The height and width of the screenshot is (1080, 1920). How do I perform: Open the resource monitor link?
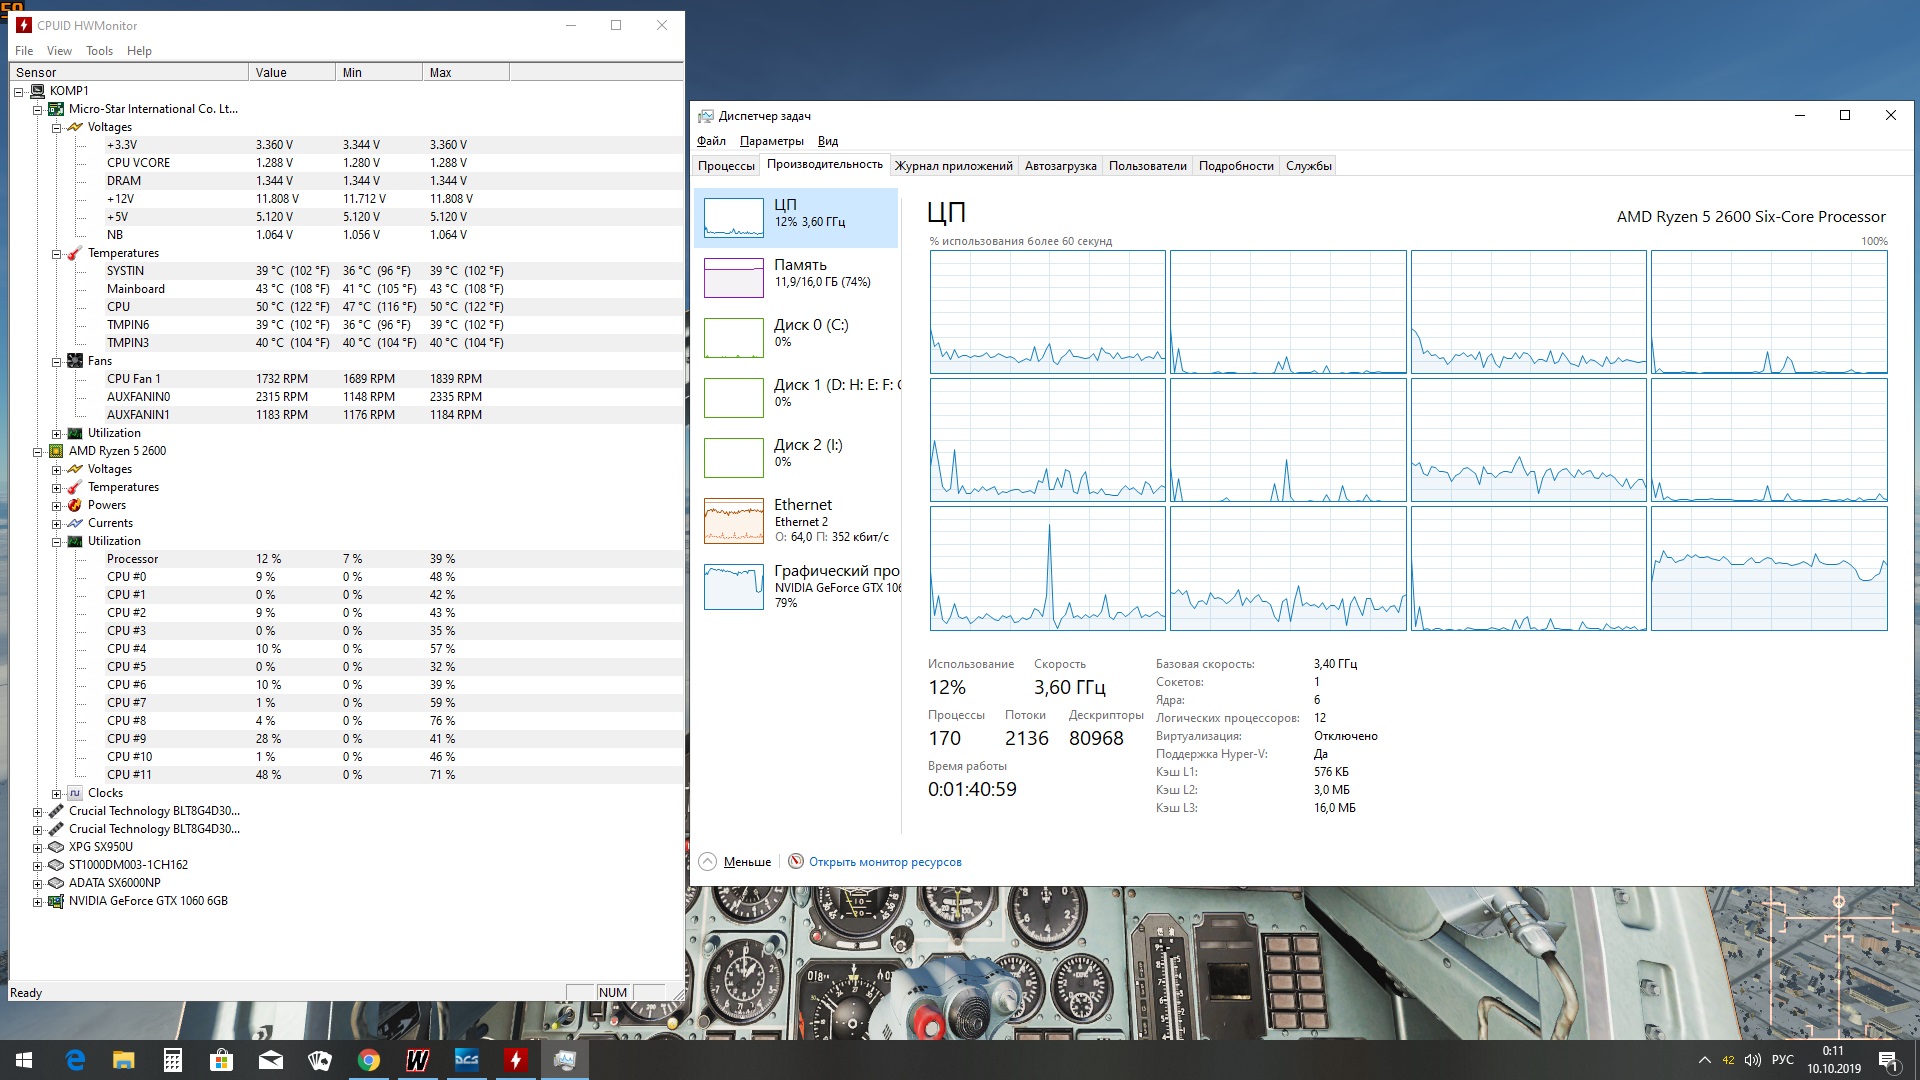(x=885, y=862)
